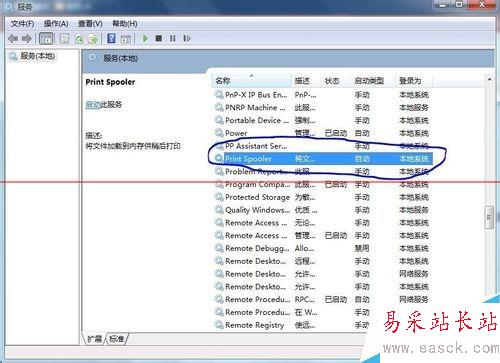
Task: Select the Print Spooler service row
Action: tap(322, 159)
